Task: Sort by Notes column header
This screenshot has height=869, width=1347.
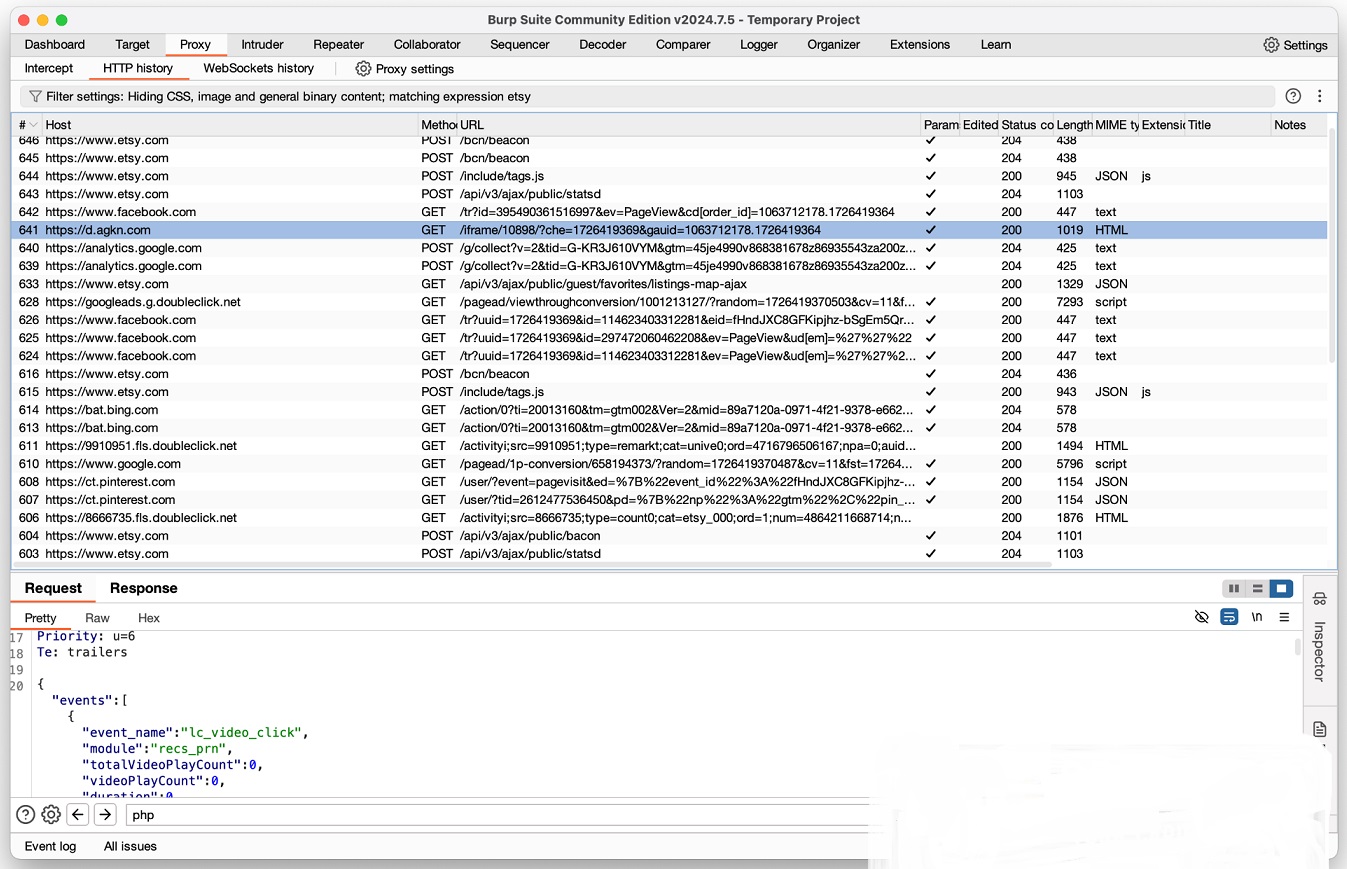Action: pos(1299,125)
